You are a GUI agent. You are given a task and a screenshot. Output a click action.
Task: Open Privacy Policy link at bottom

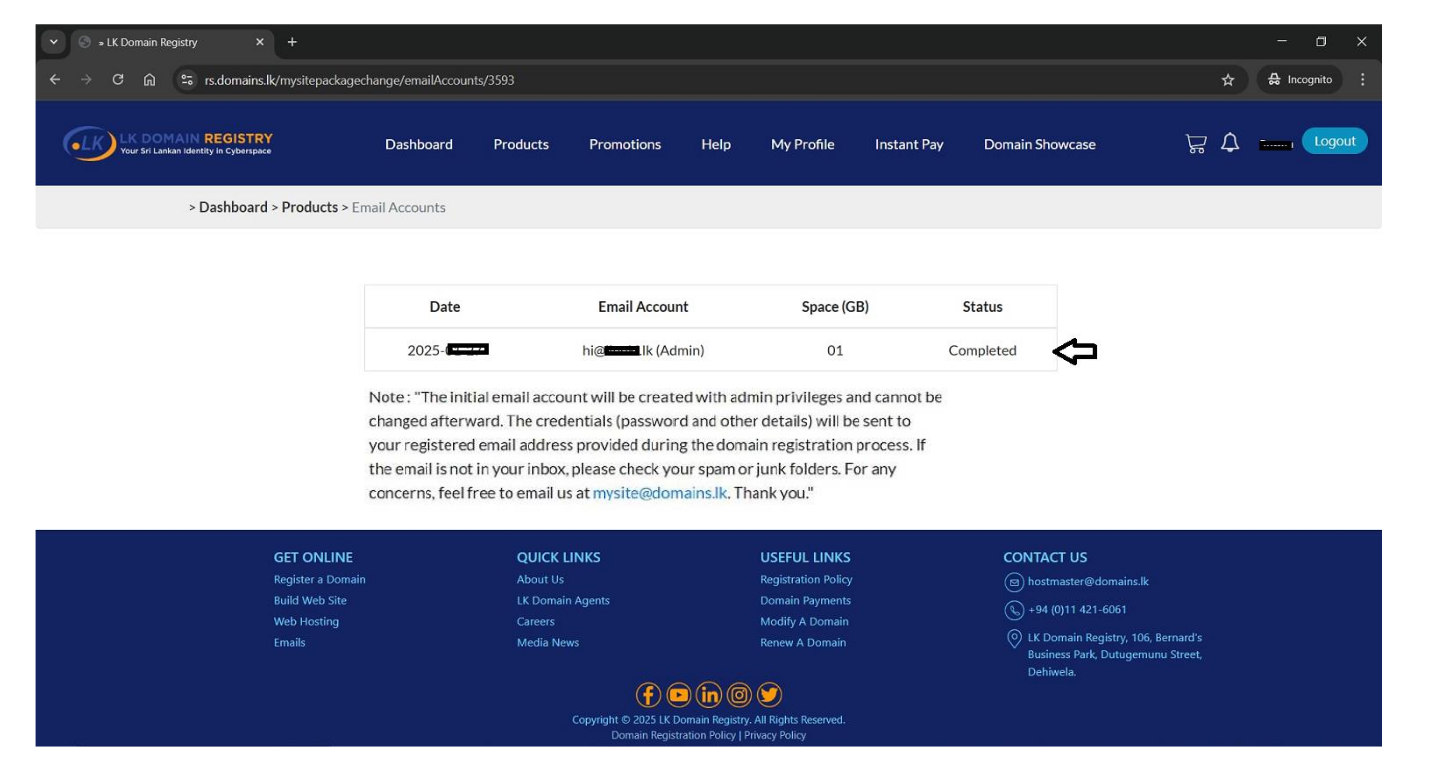(775, 735)
